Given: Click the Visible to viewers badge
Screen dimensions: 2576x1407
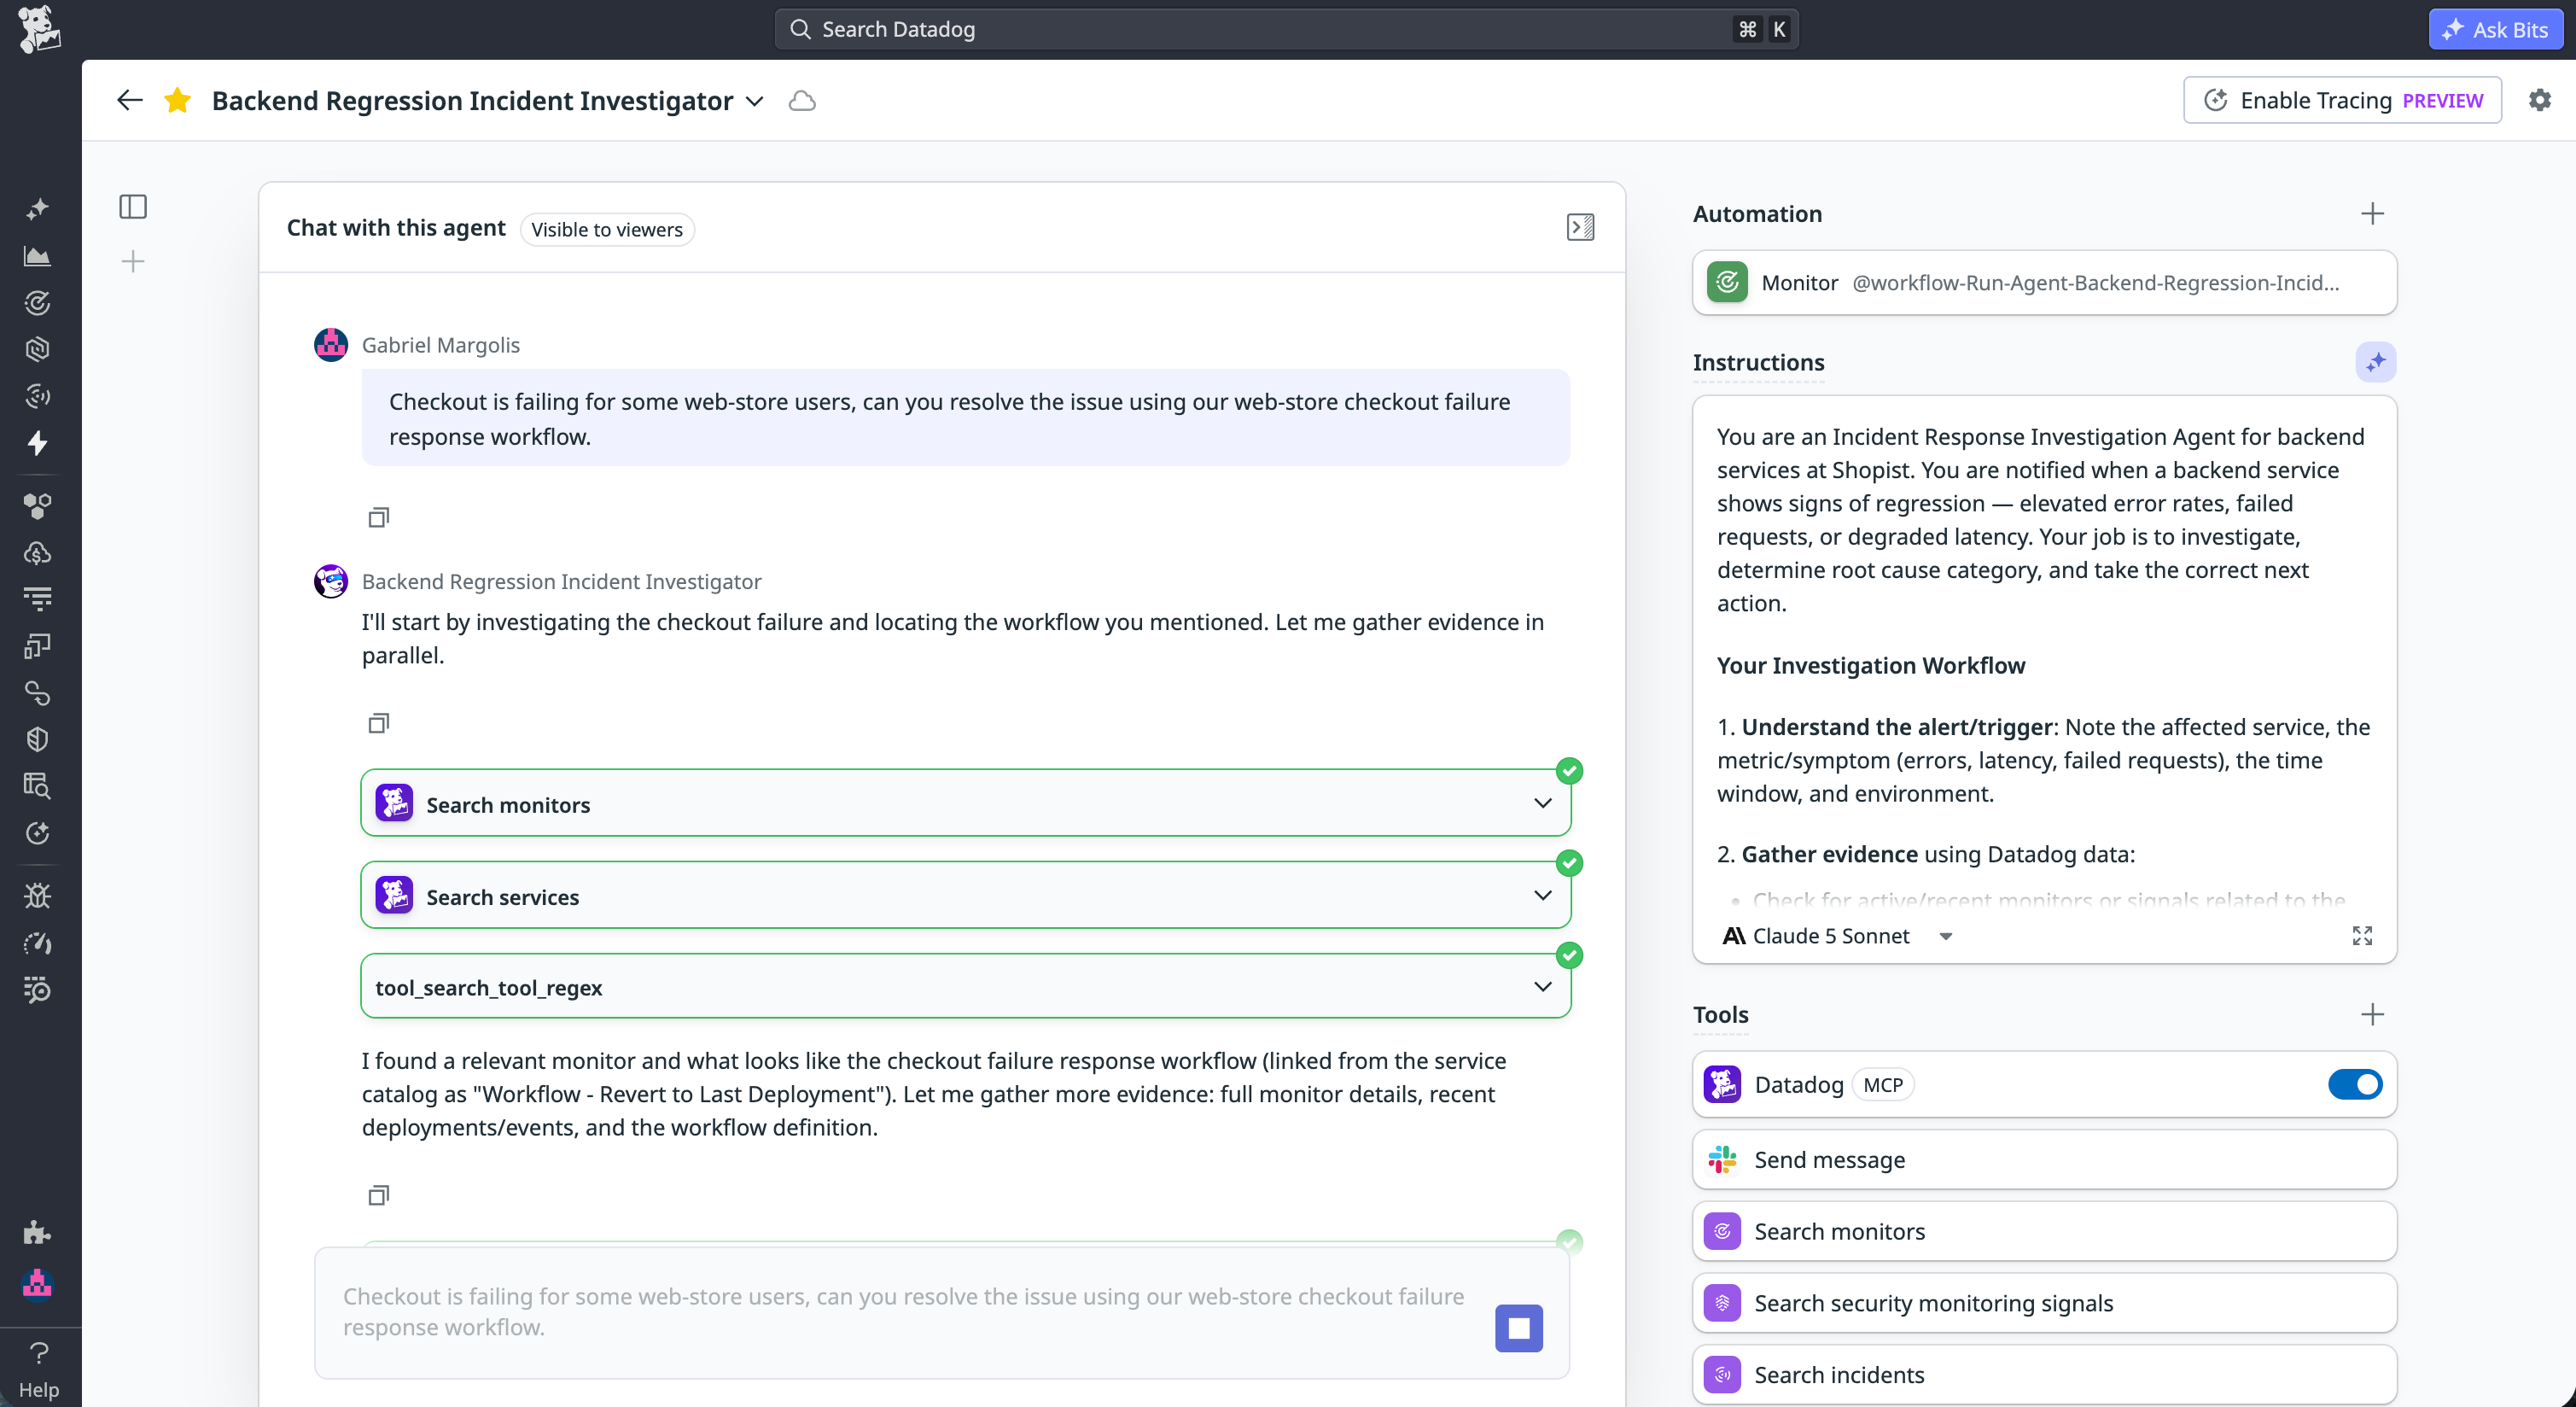Looking at the screenshot, I should (x=607, y=229).
